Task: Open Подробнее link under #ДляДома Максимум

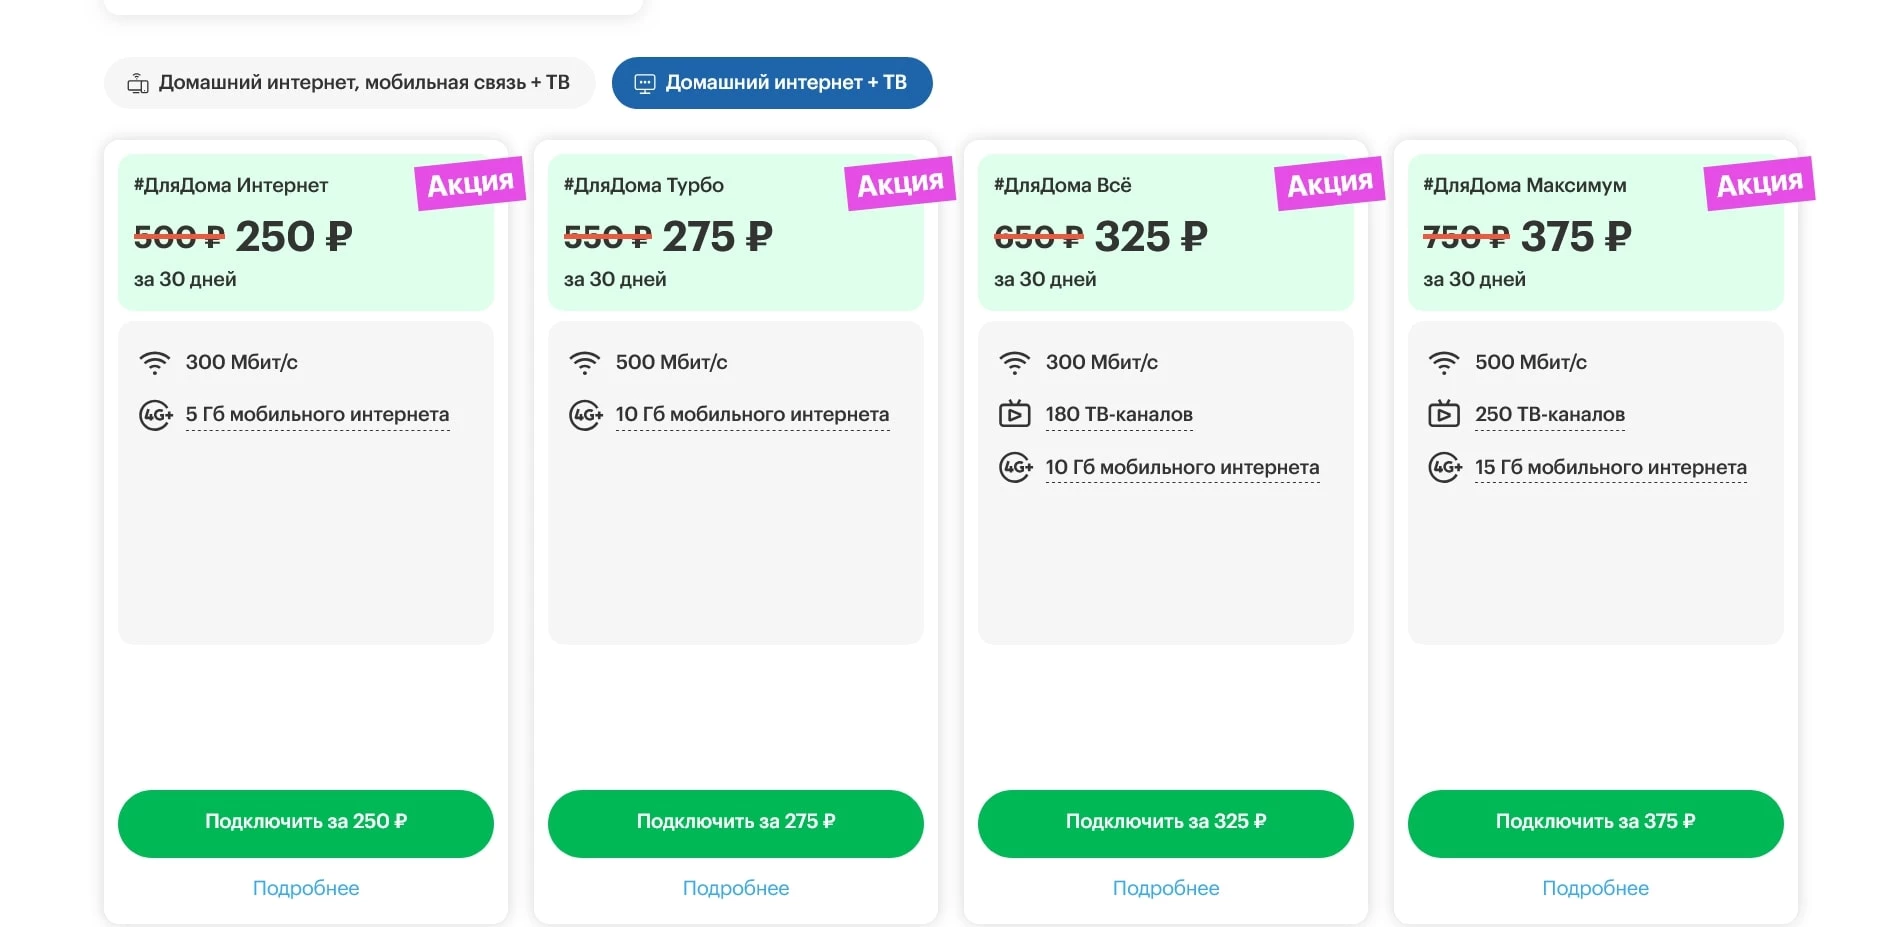Action: 1595,888
